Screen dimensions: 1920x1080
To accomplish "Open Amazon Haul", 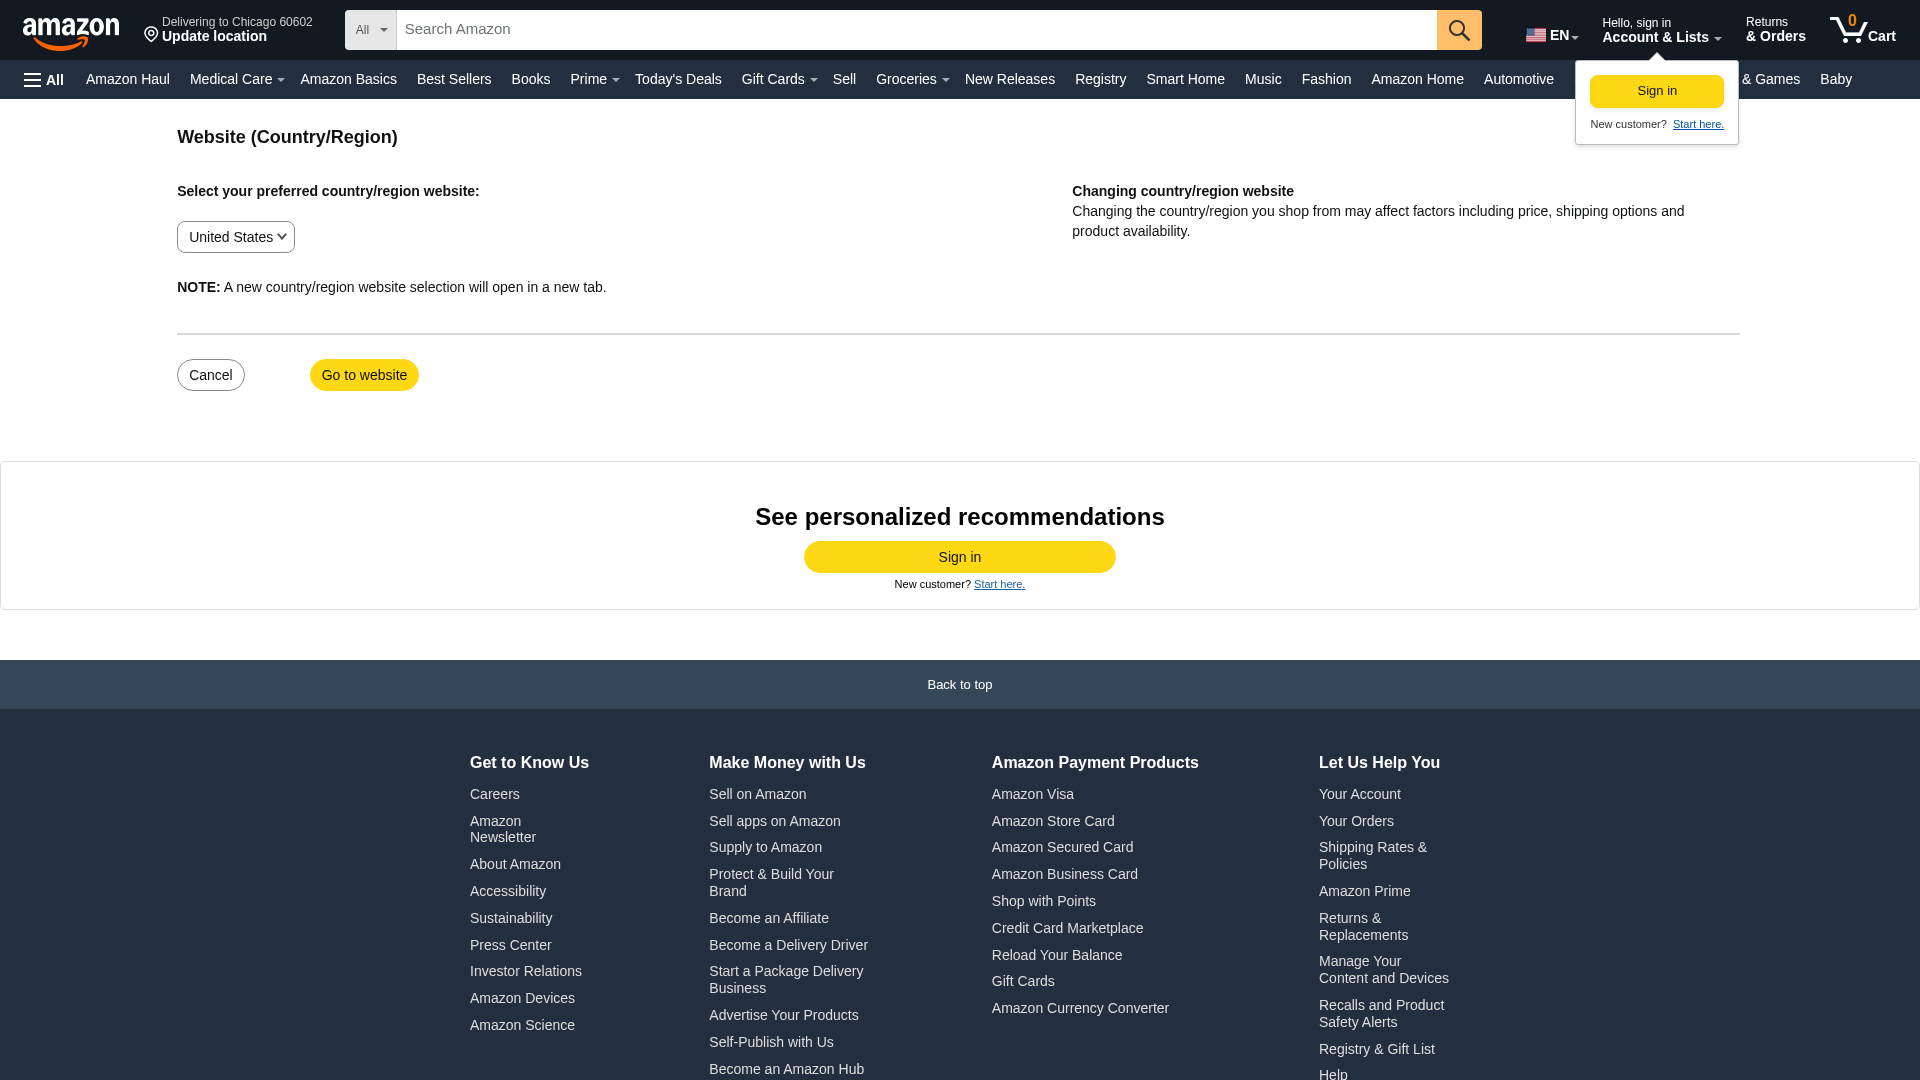I will click(128, 79).
